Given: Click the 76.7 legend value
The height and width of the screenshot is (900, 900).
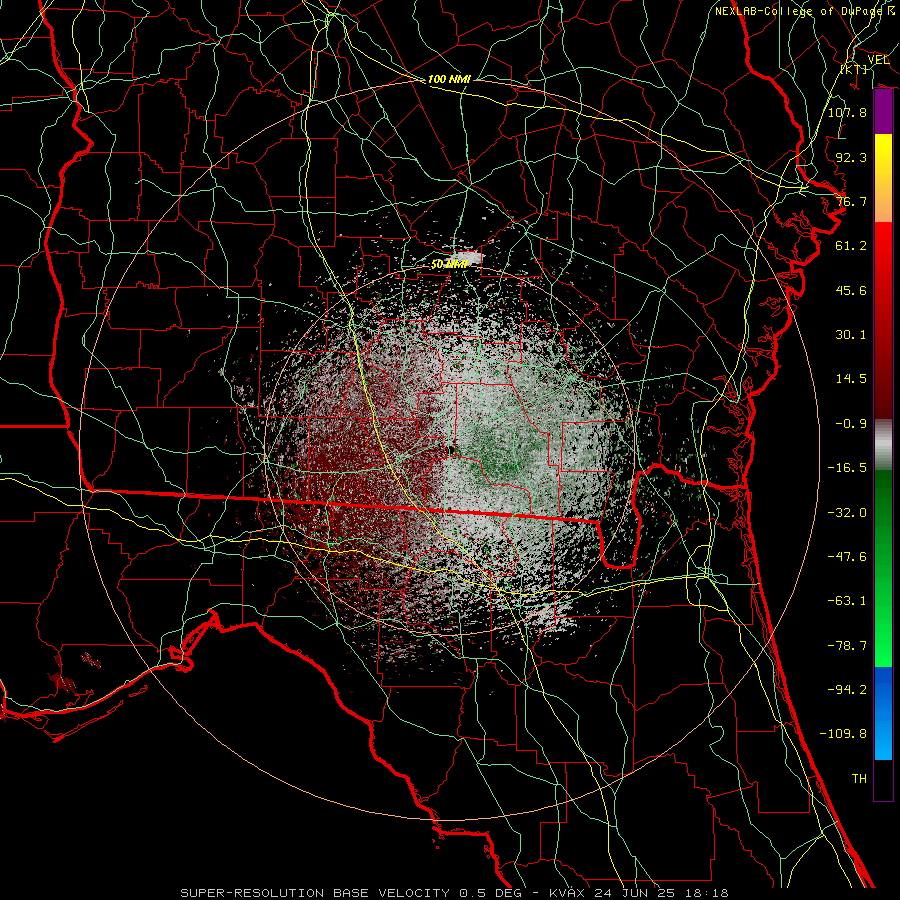Looking at the screenshot, I should (x=851, y=201).
